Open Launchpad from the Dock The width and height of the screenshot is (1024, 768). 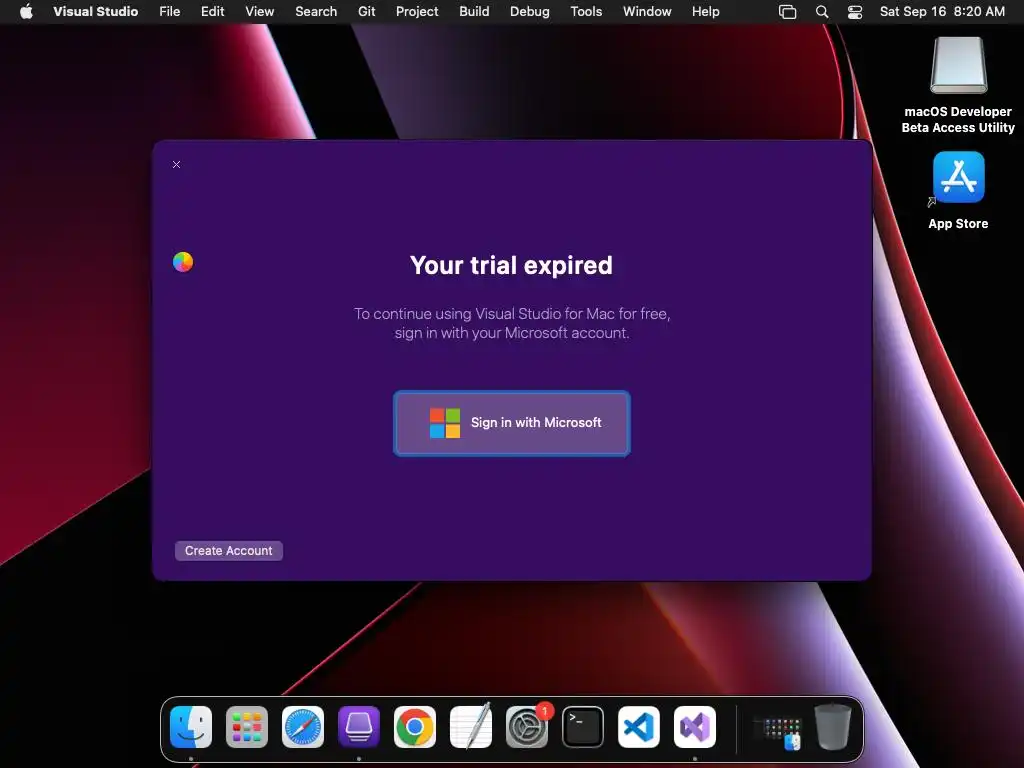click(x=247, y=727)
